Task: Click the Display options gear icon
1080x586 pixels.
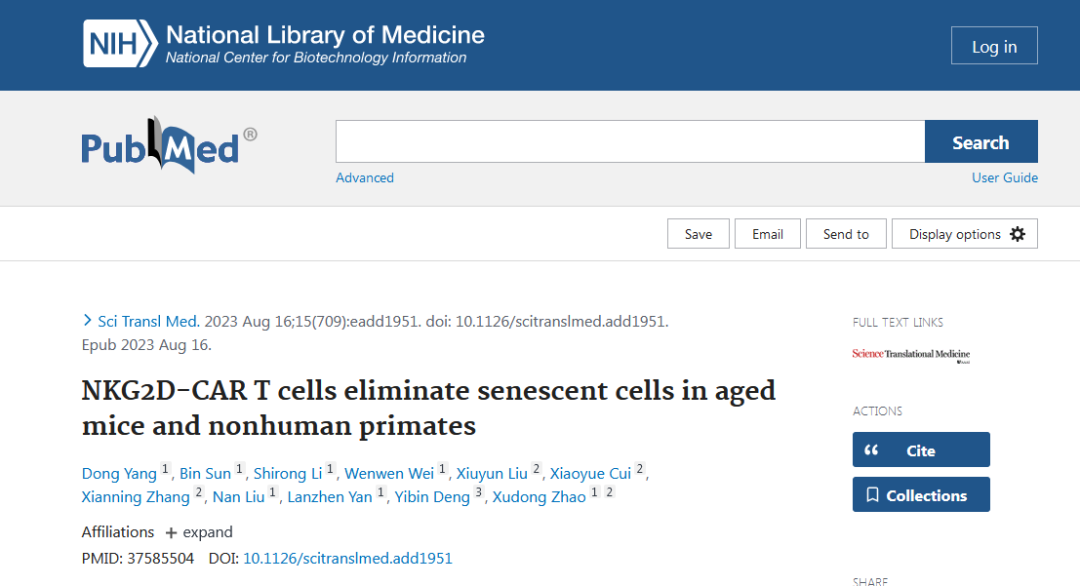Action: [1017, 234]
